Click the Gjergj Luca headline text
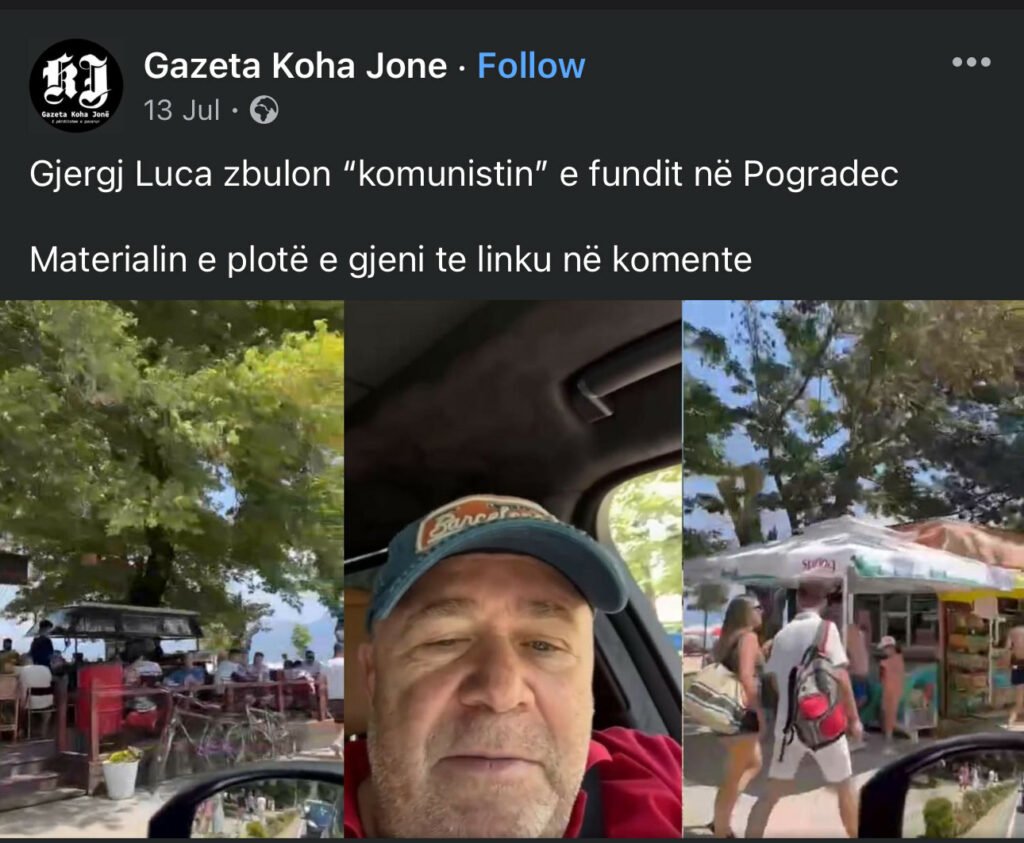 [464, 174]
